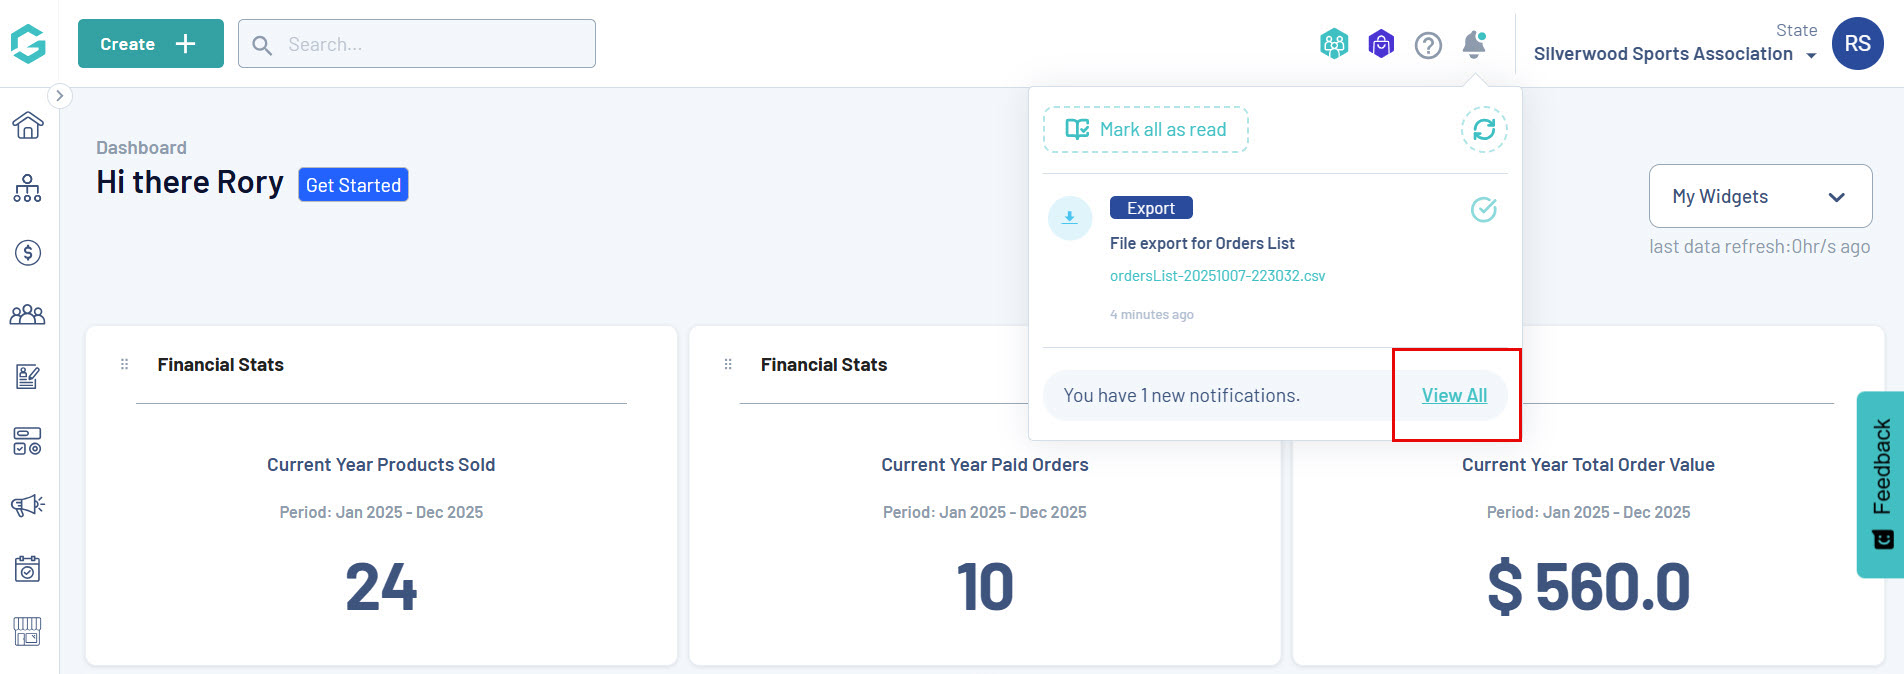Mark the Export notification as read

1484,209
